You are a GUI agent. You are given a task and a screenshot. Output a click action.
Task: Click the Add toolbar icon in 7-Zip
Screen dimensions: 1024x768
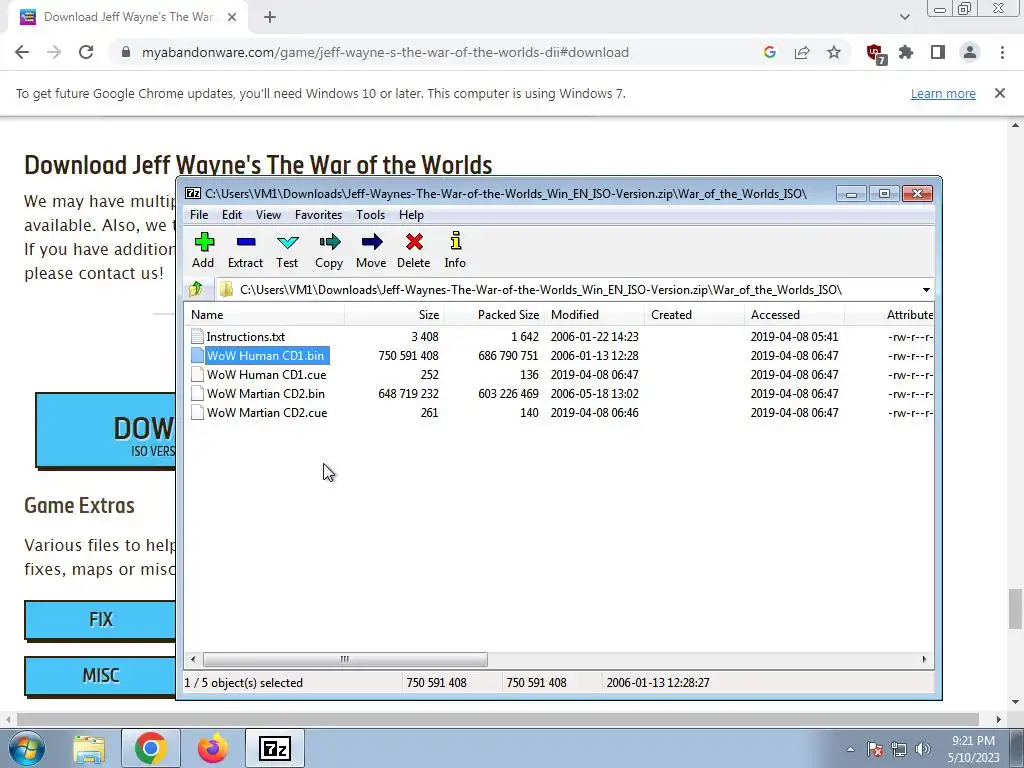[x=204, y=250]
